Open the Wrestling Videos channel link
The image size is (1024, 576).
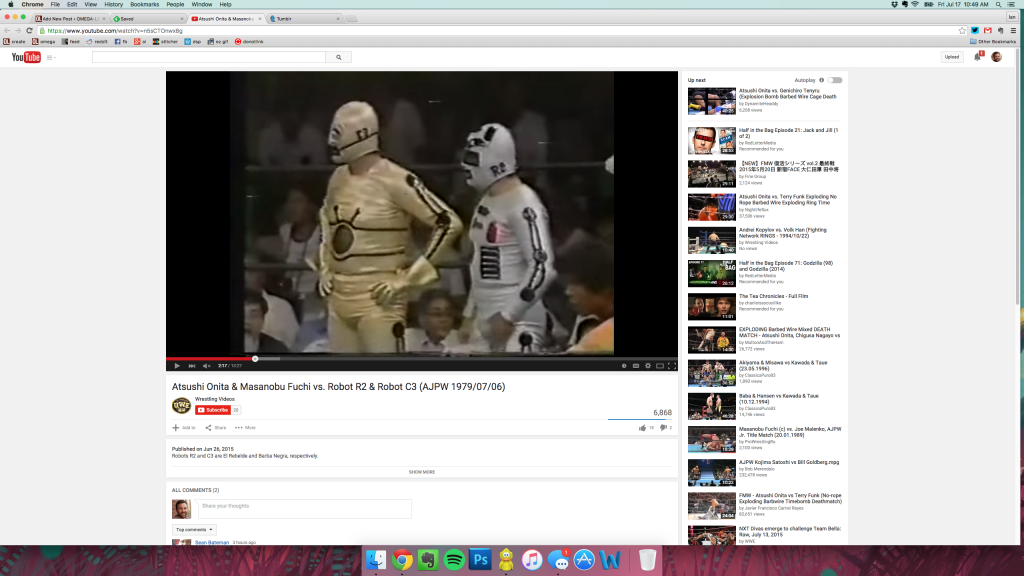(214, 399)
